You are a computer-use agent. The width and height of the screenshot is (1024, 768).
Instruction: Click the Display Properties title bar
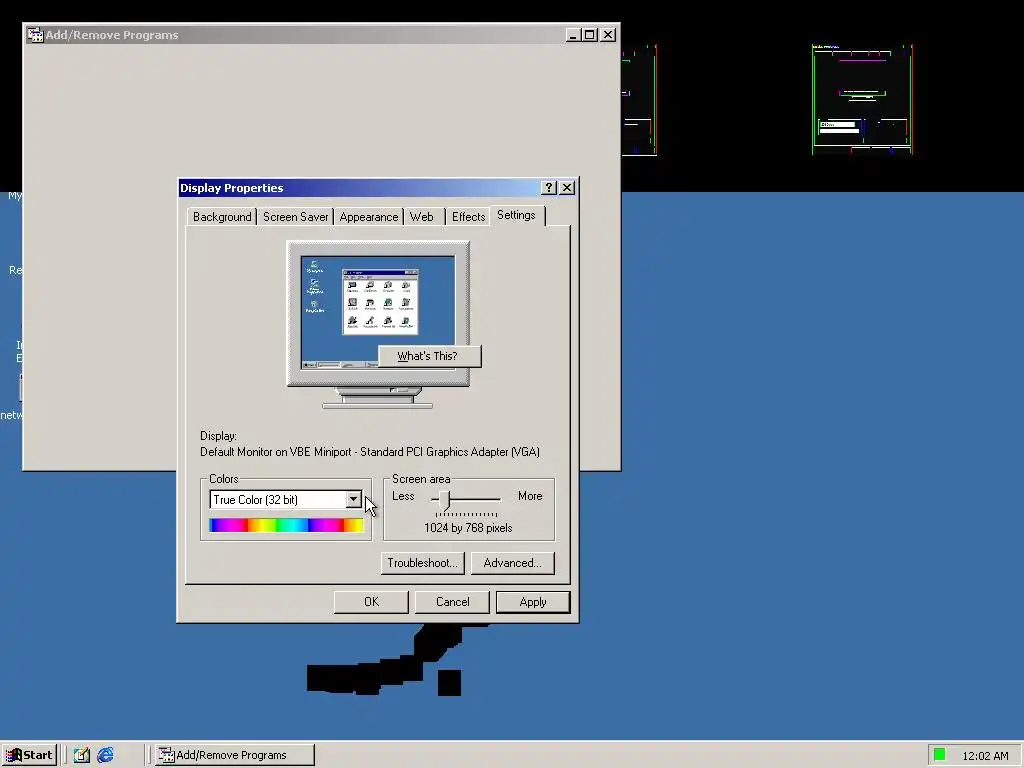coord(359,188)
